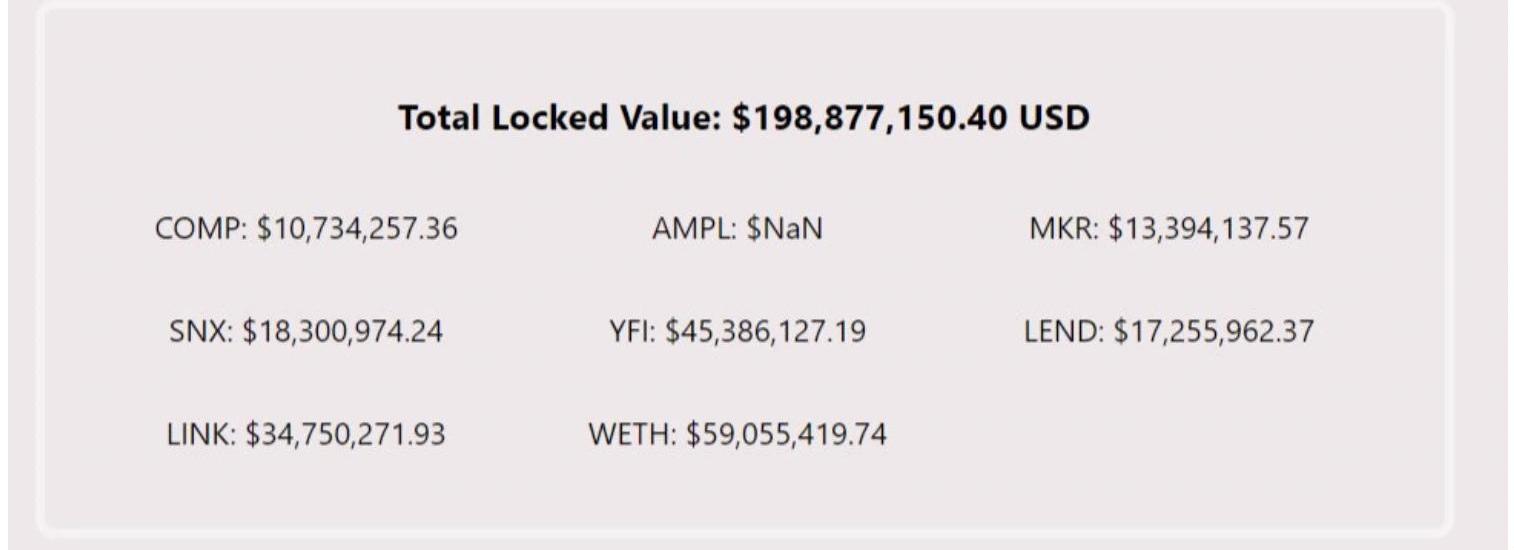
Task: Select the WETH value $59,055,419.74
Action: [786, 435]
